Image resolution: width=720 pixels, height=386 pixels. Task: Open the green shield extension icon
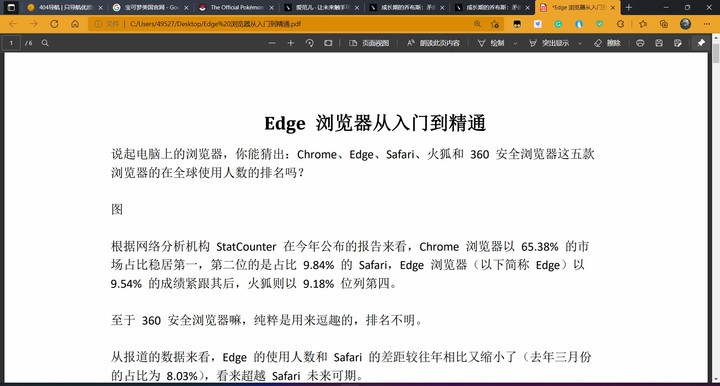coord(600,24)
